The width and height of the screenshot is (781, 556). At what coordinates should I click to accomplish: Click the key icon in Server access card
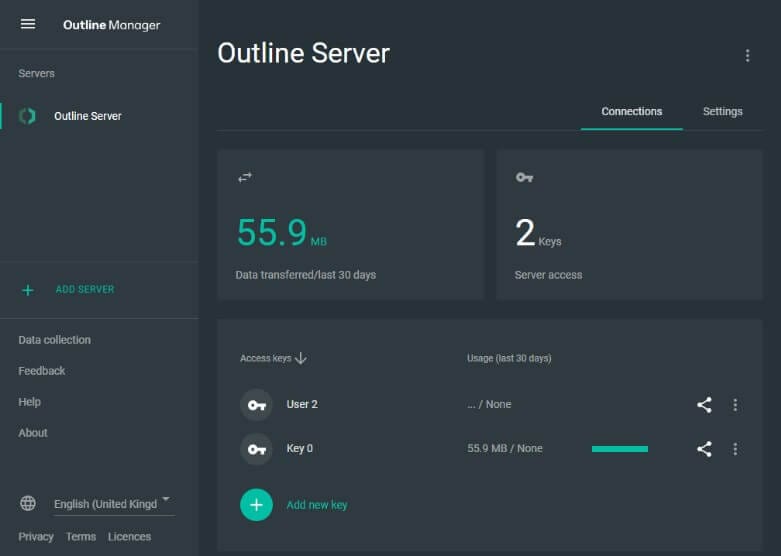click(x=524, y=177)
